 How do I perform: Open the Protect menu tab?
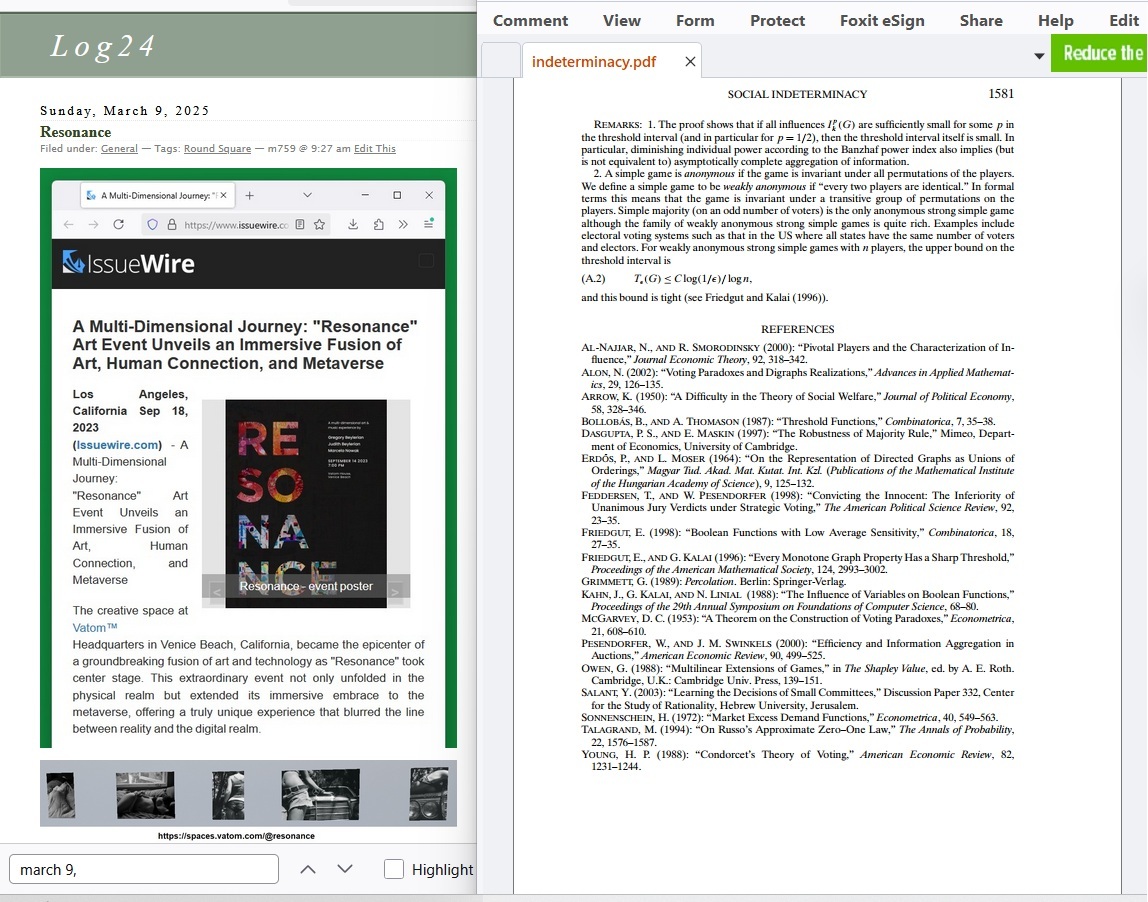[777, 20]
